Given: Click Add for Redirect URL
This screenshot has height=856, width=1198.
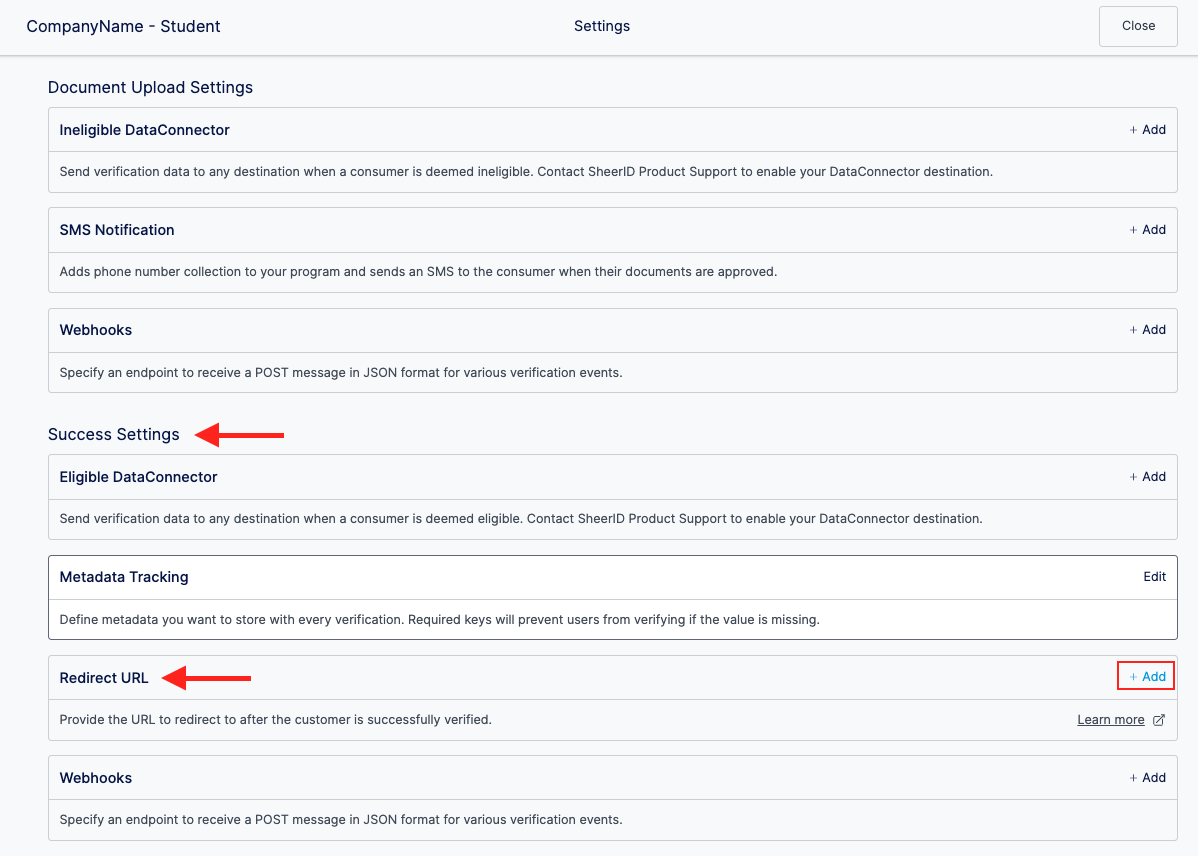Looking at the screenshot, I should pos(1147,677).
